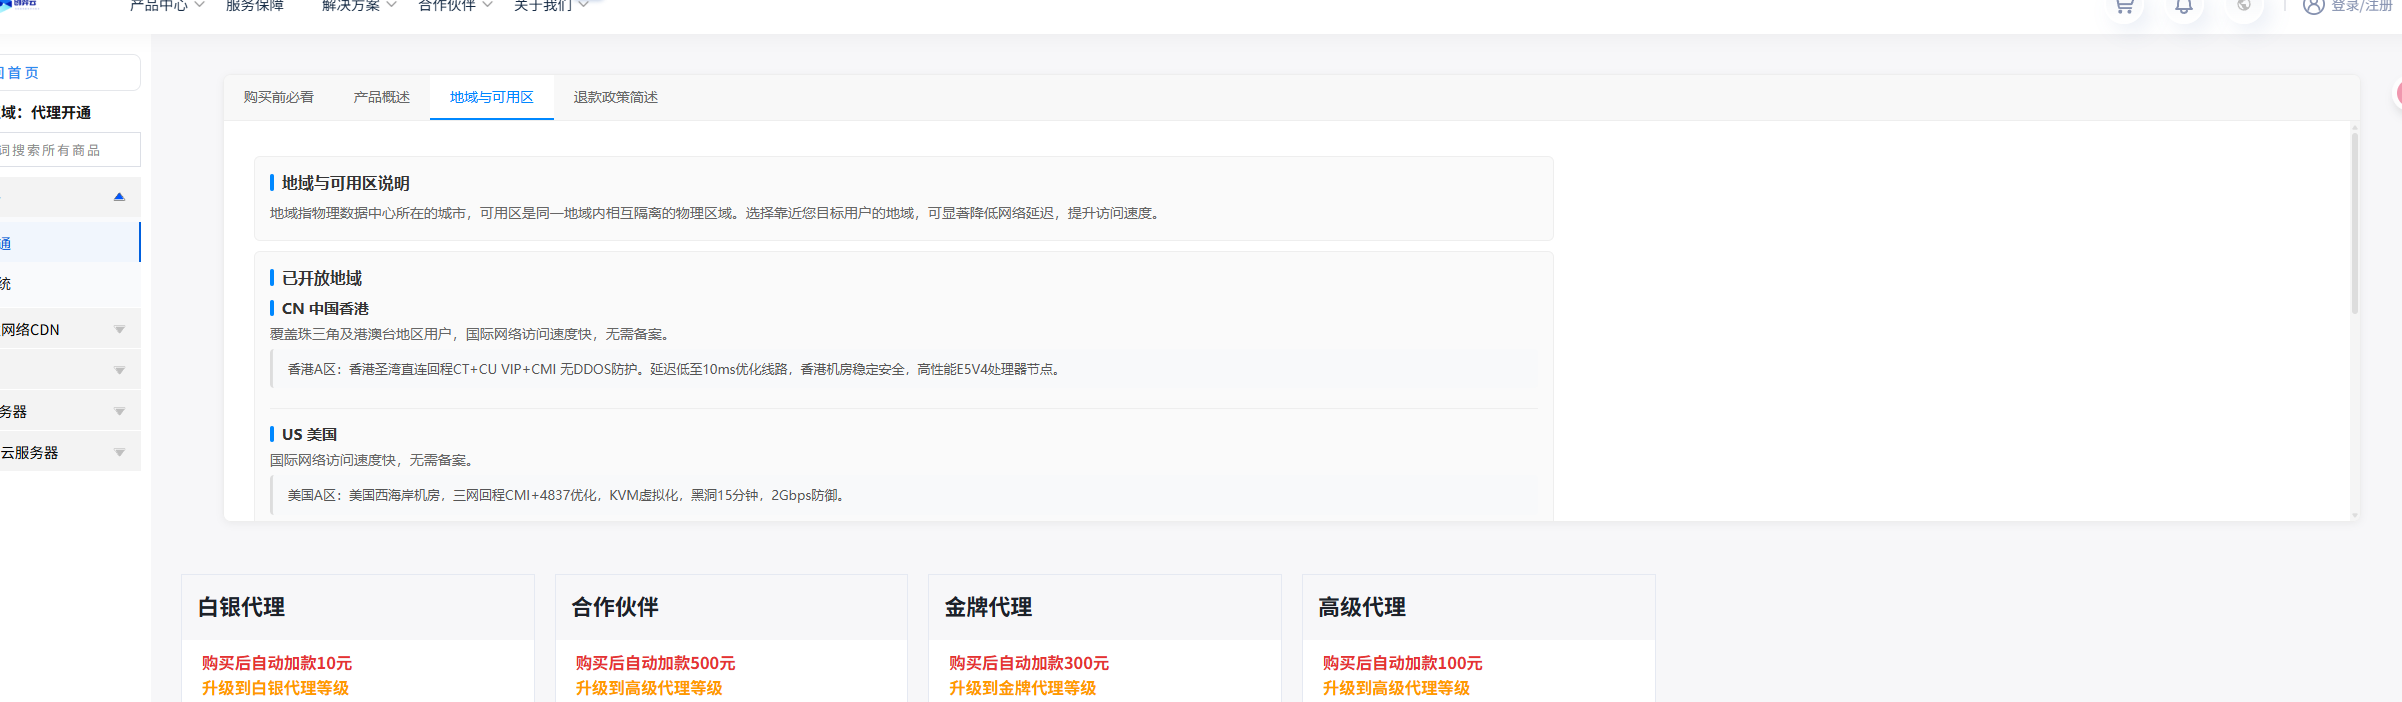Open the 解决方案 dropdown menu
2402x702 pixels.
358,6
